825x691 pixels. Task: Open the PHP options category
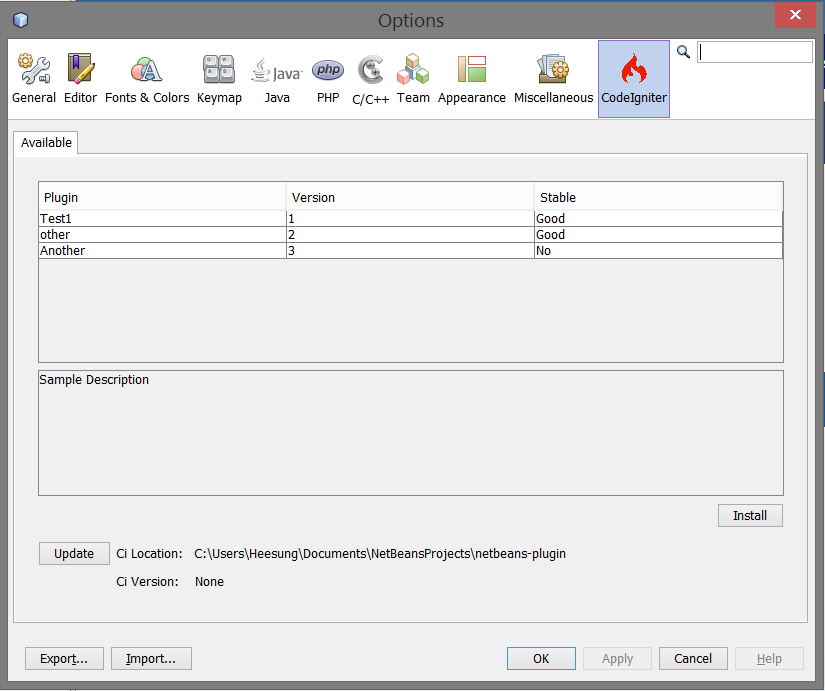[x=328, y=79]
